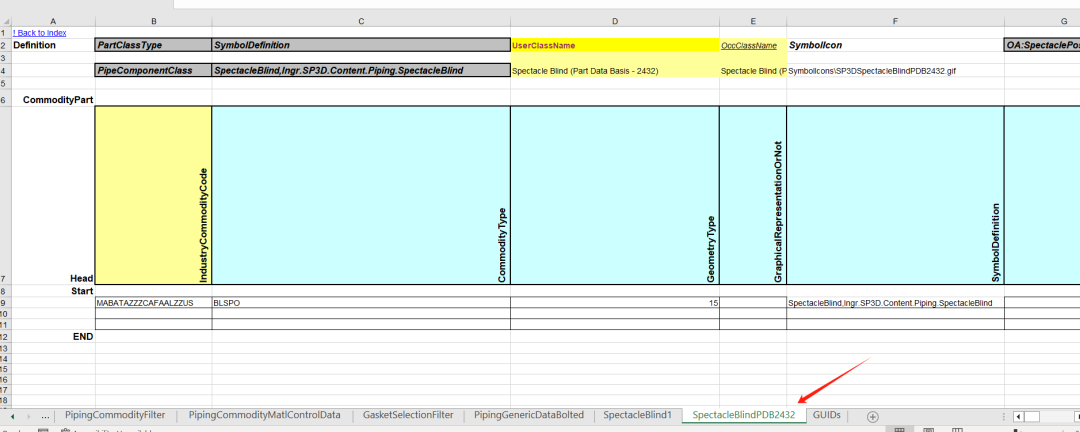This screenshot has width=1080, height=432.
Task: Select row 4 header
Action: click(6, 70)
